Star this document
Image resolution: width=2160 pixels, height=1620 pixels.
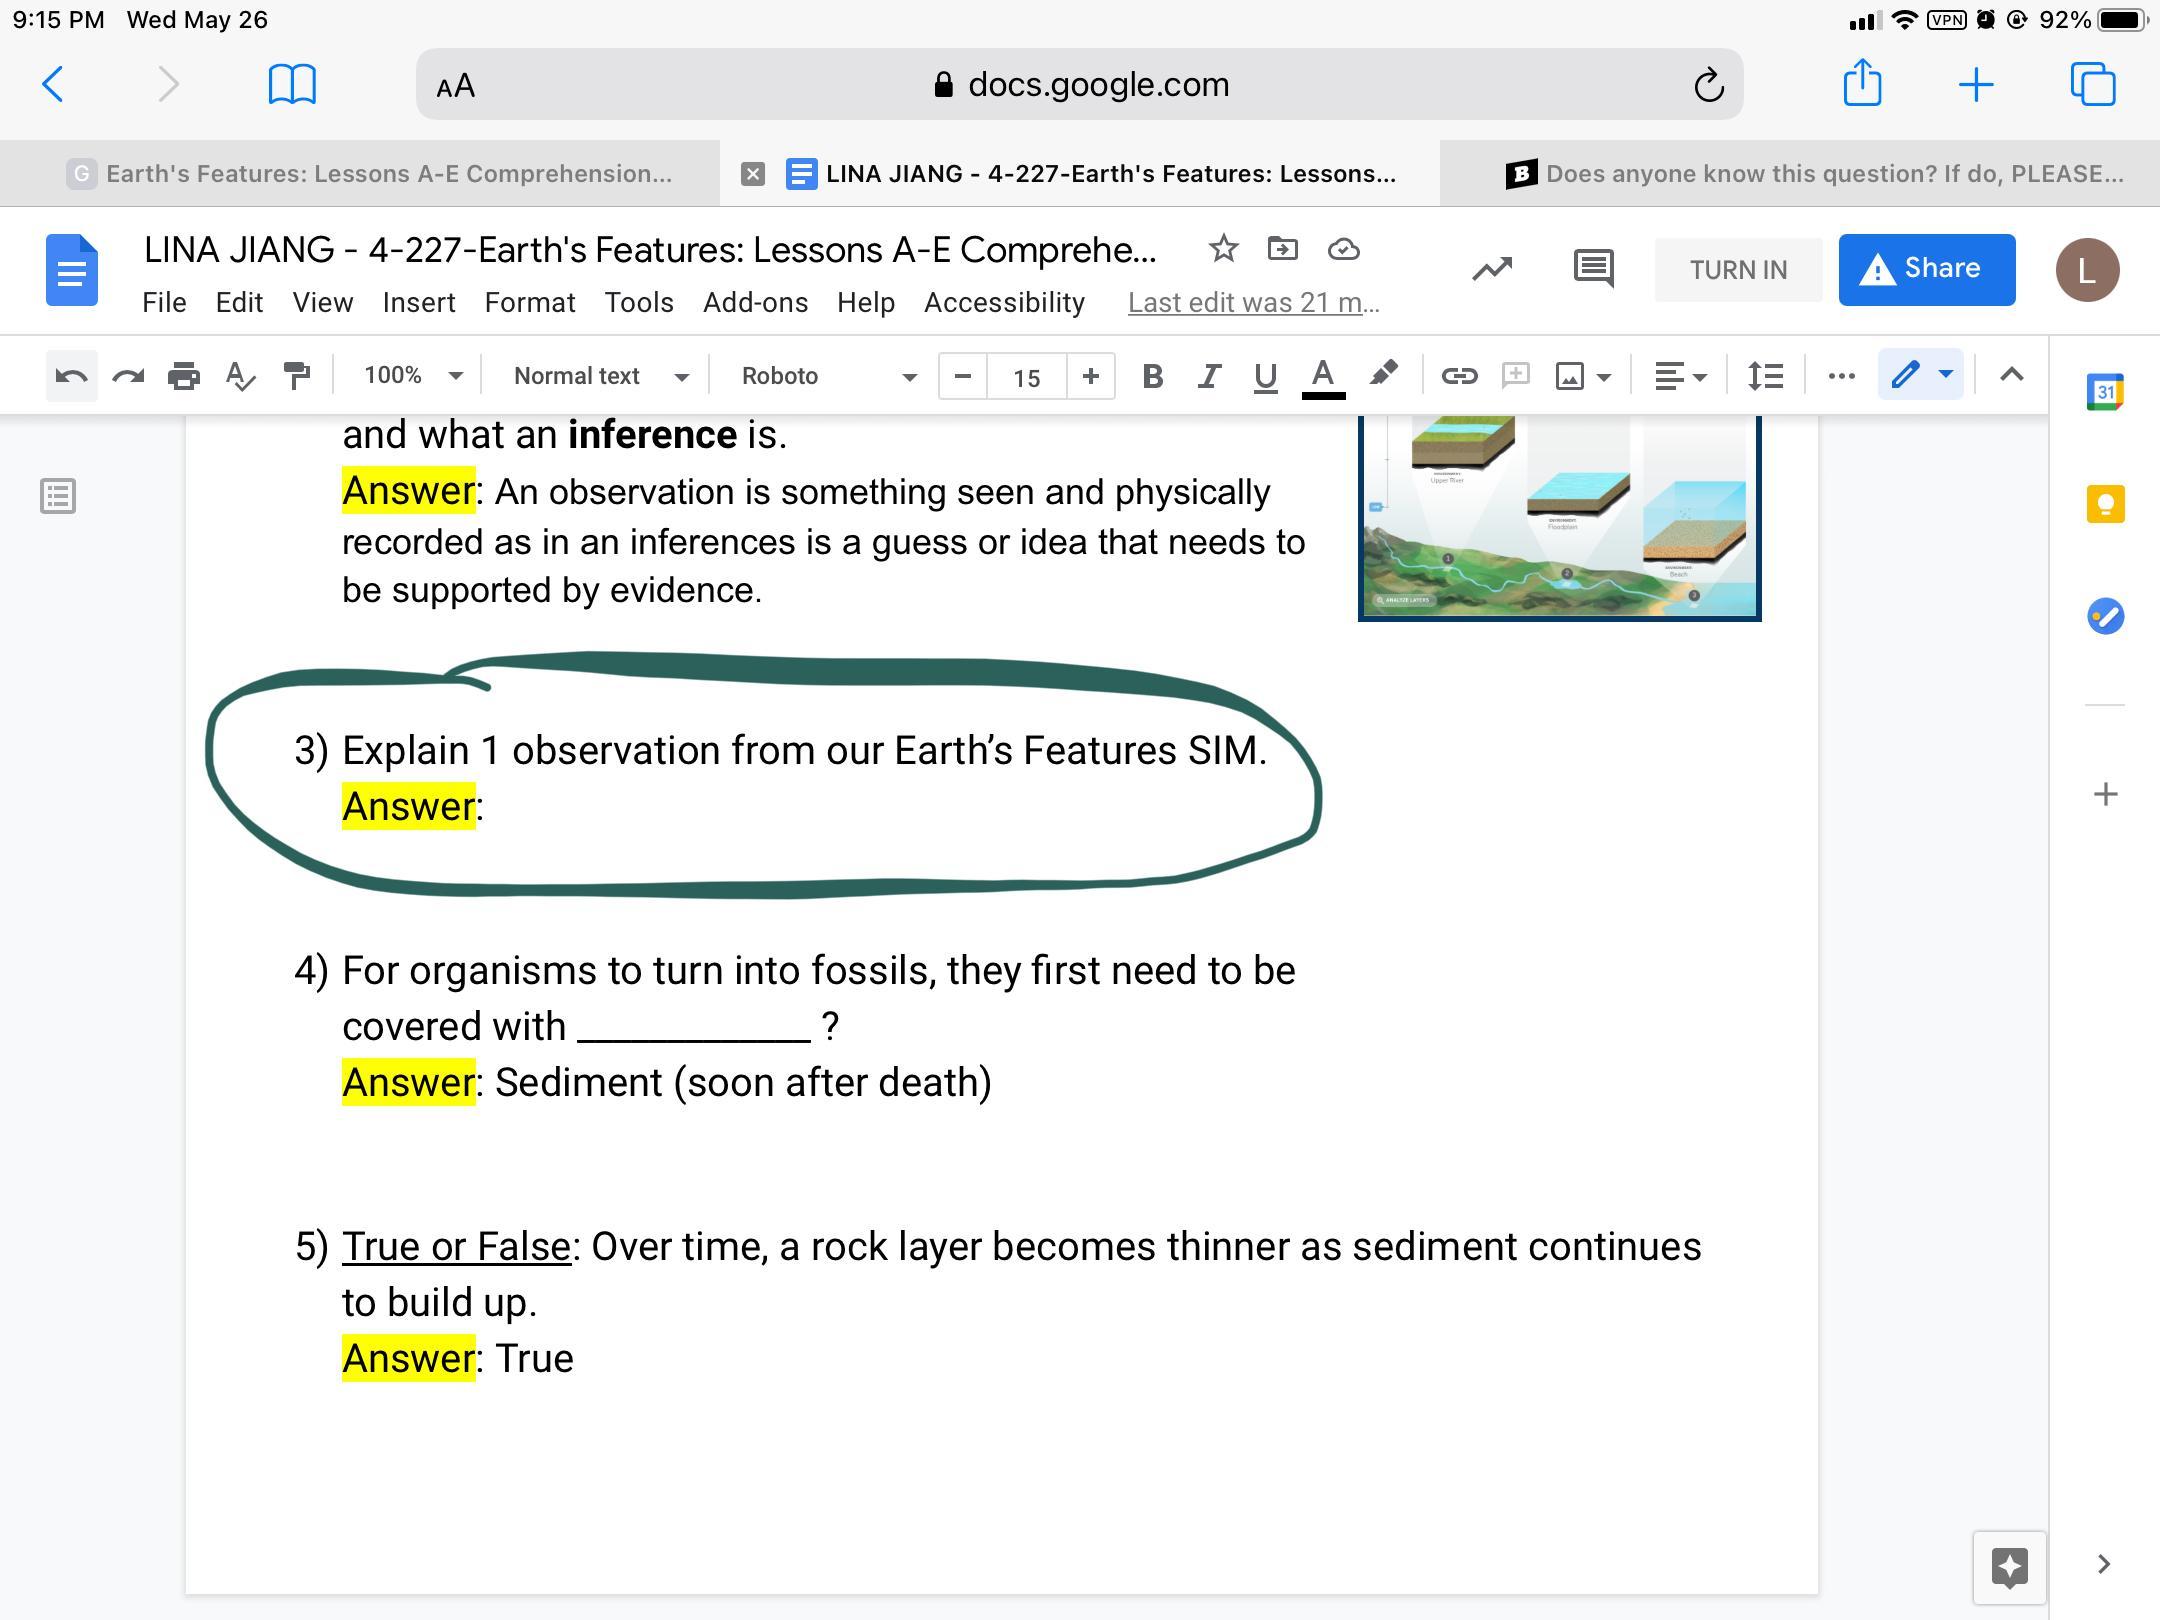click(1223, 249)
